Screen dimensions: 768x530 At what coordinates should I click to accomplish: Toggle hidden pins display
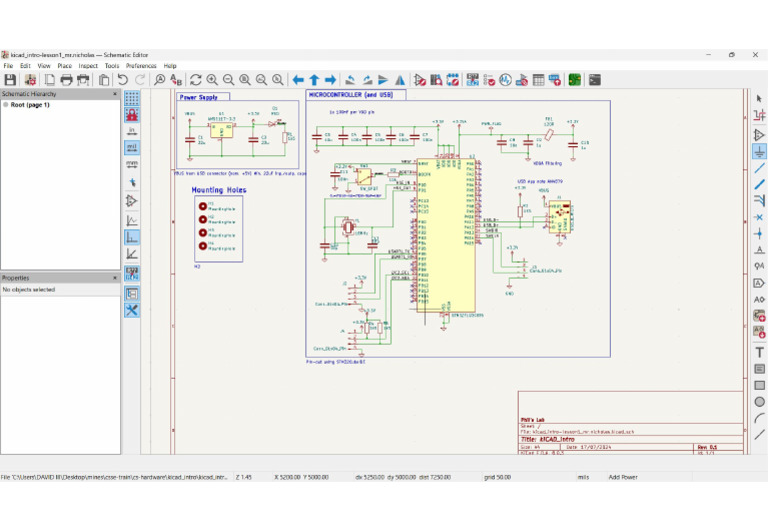132,201
